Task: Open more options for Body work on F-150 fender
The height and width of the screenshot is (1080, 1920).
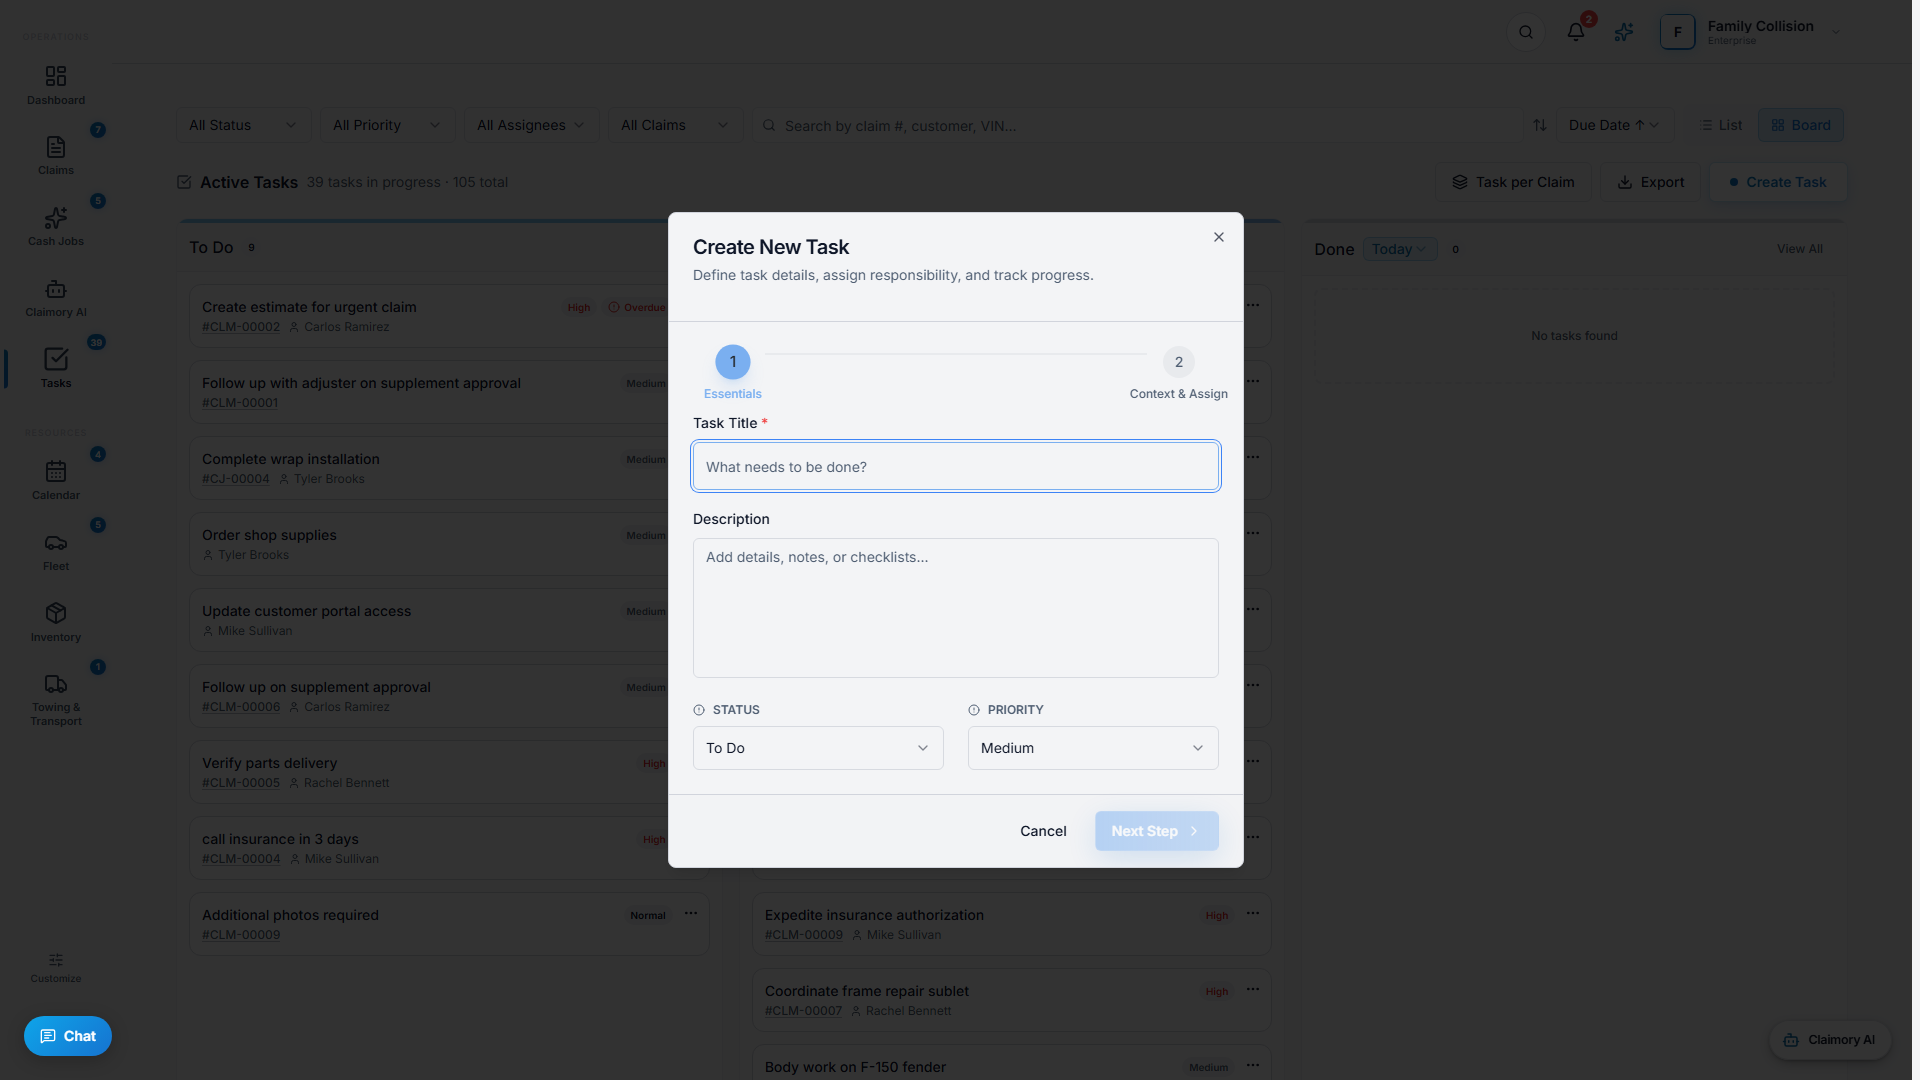Action: pos(1253,1066)
